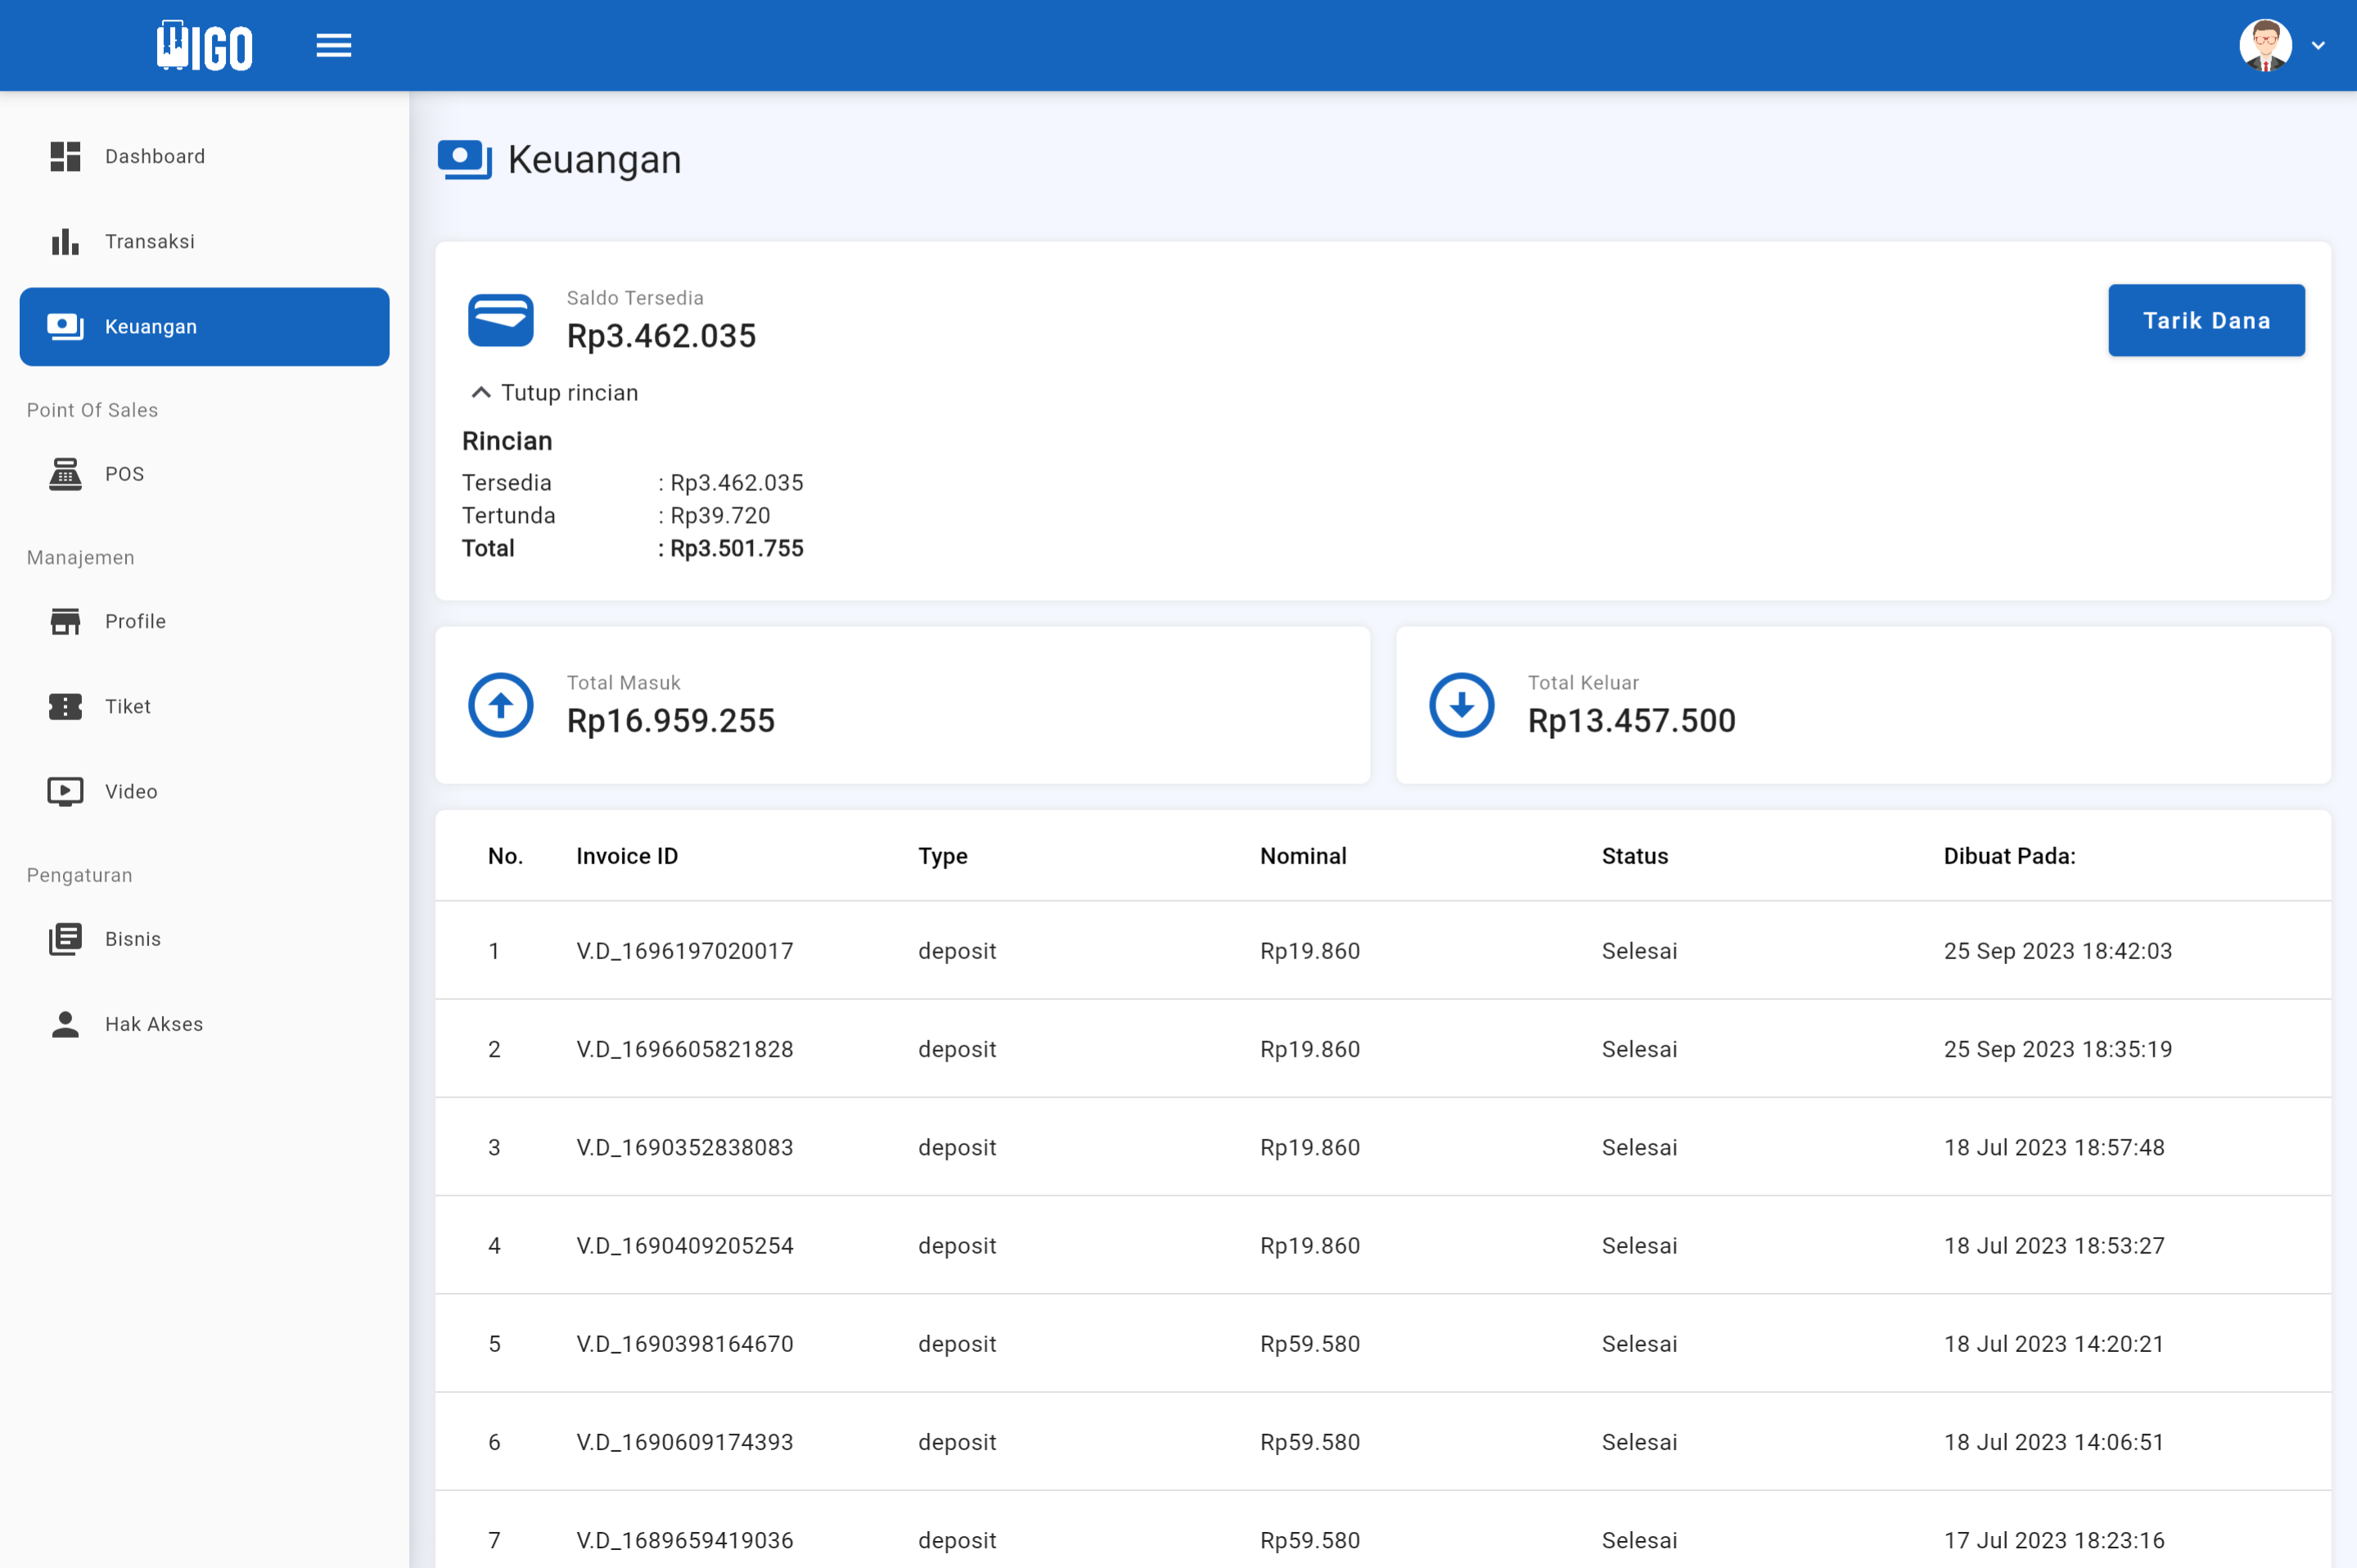Open the user avatar profile picture

pyautogui.click(x=2264, y=45)
